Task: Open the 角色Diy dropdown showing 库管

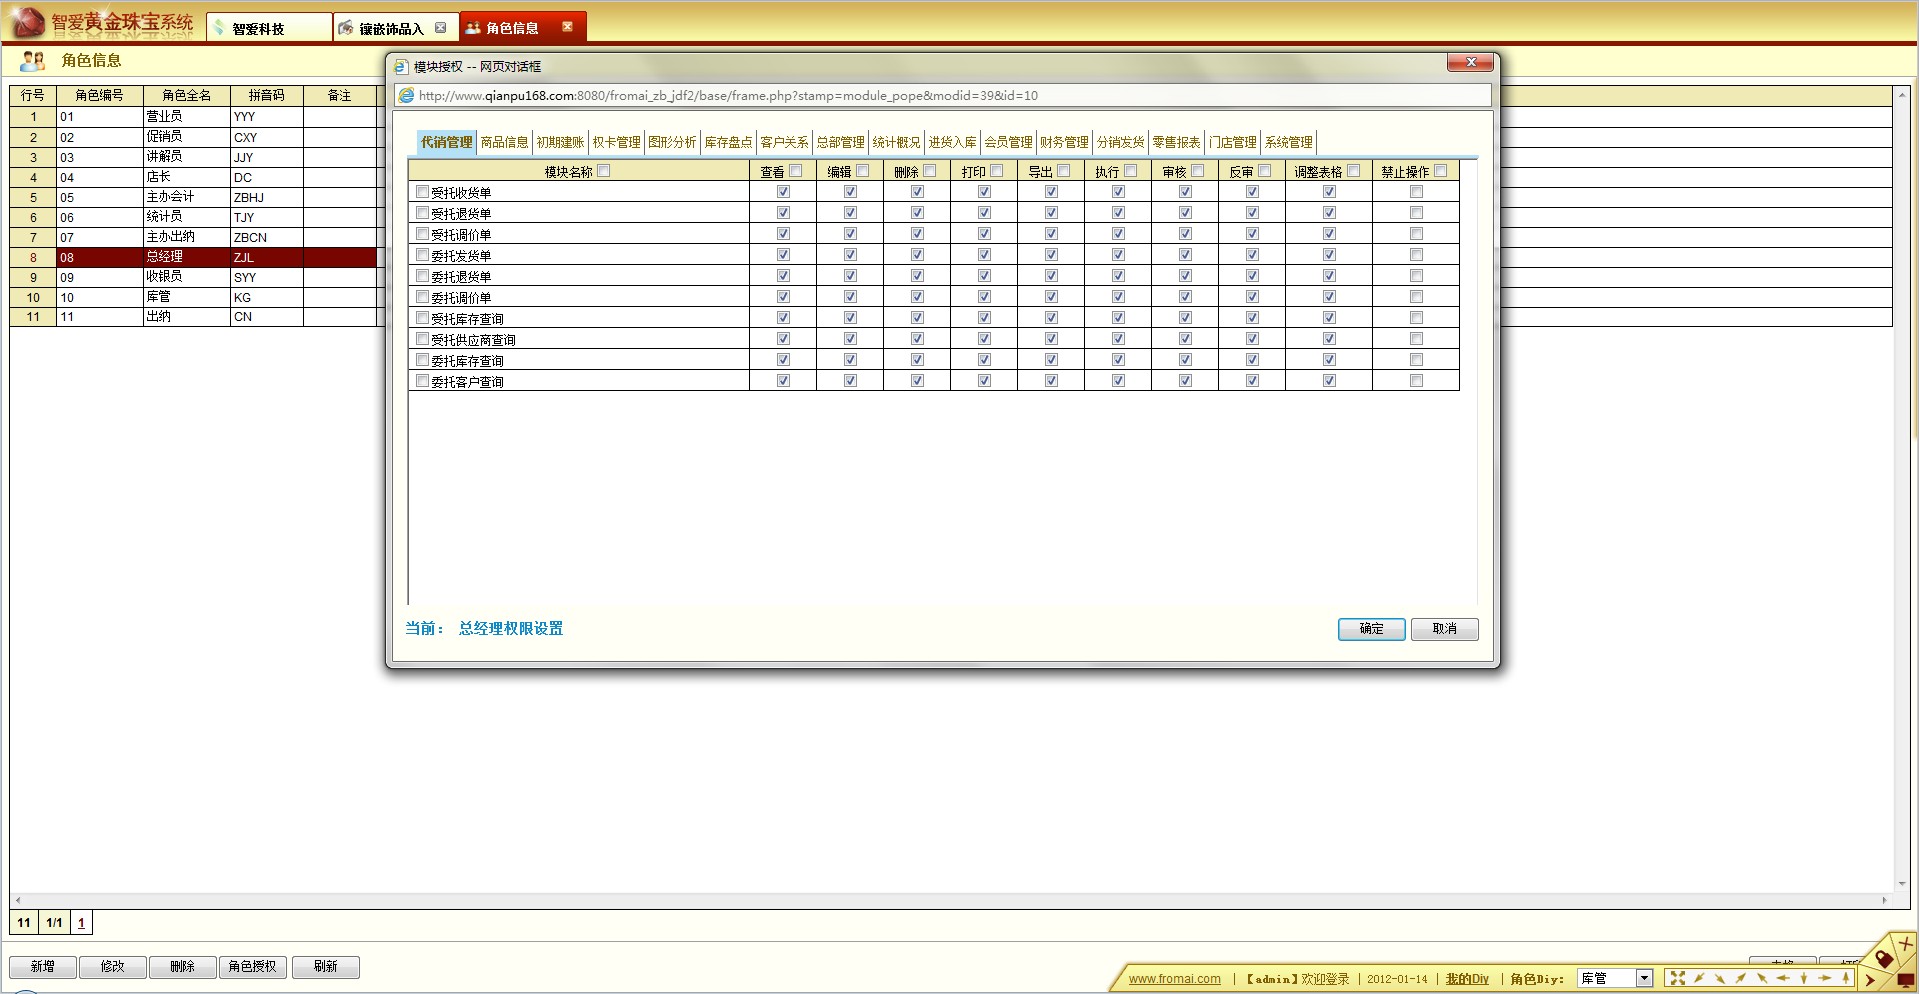Action: coord(1644,978)
